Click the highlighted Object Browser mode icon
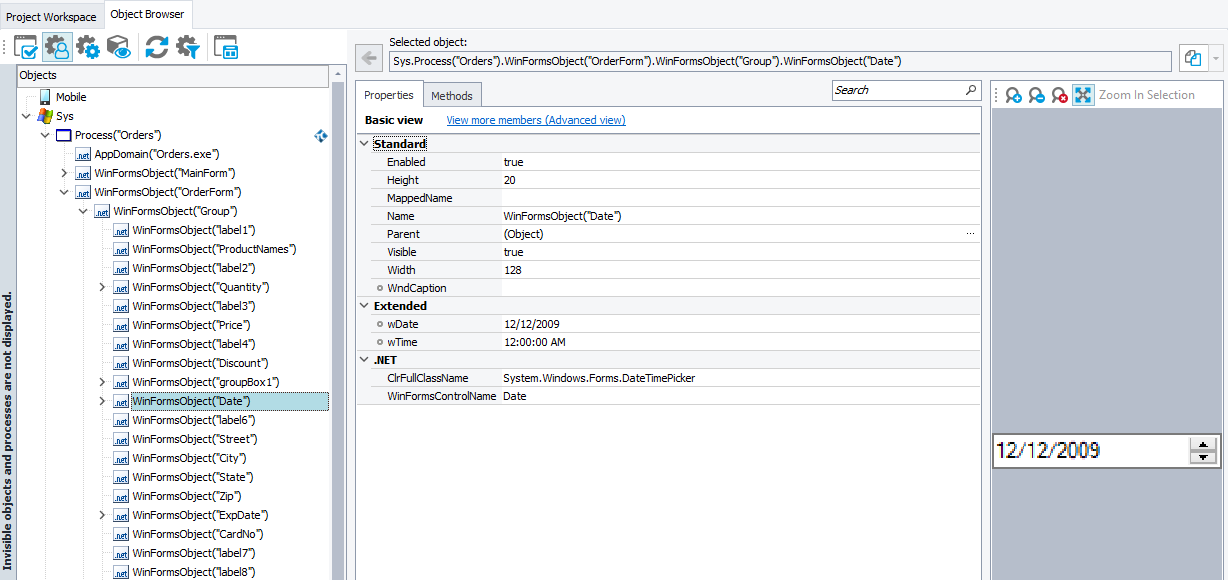The width and height of the screenshot is (1228, 580). pyautogui.click(x=58, y=46)
